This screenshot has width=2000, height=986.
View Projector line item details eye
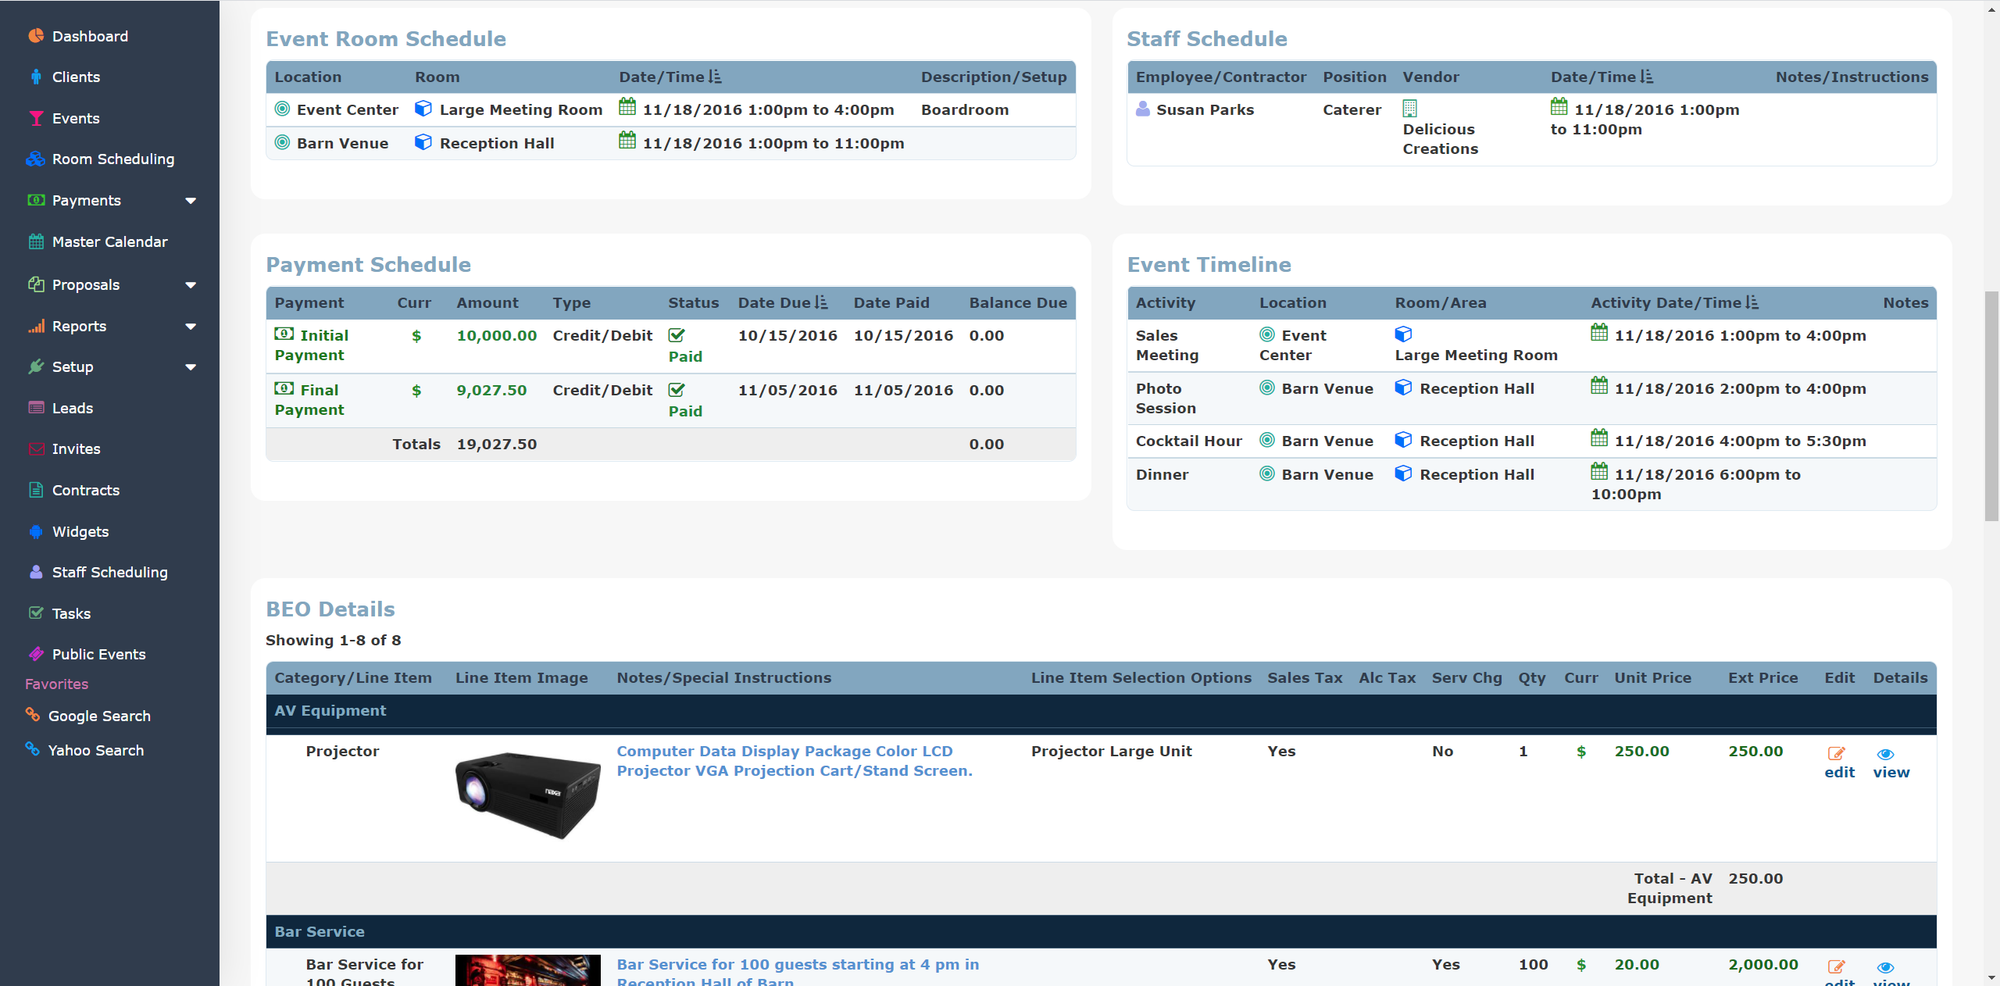click(x=1885, y=754)
